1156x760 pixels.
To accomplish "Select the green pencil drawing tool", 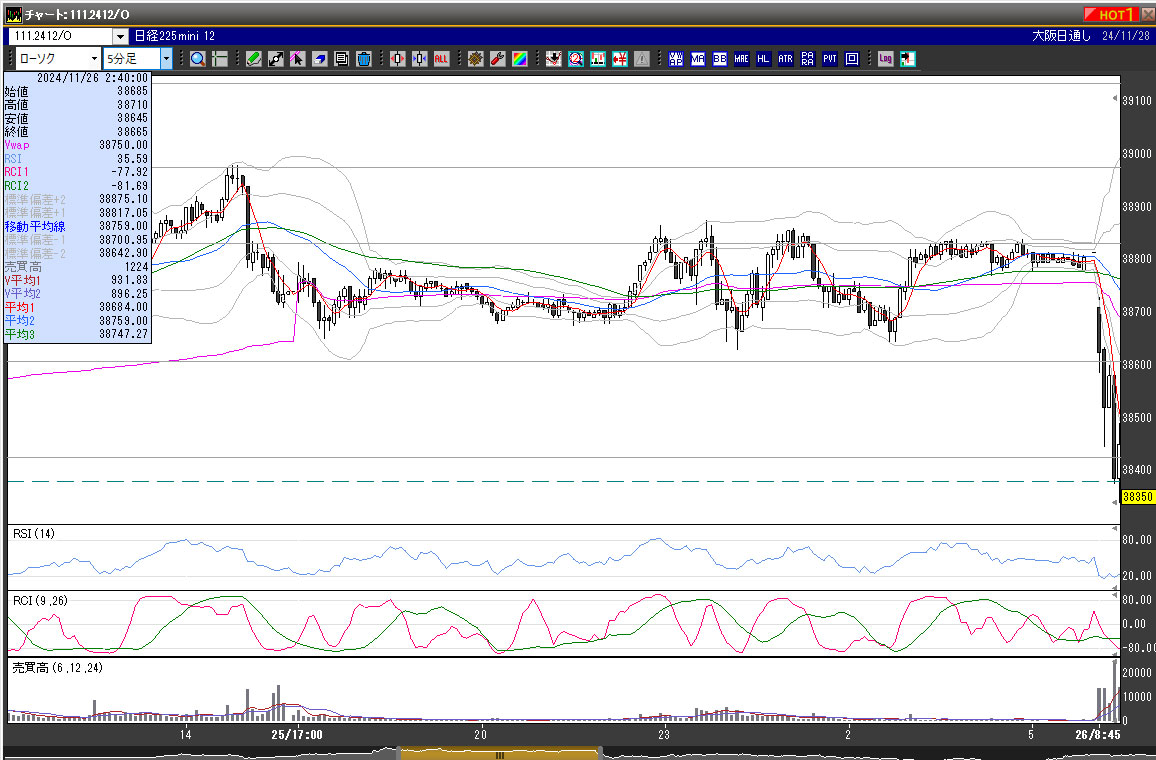I will 254,59.
